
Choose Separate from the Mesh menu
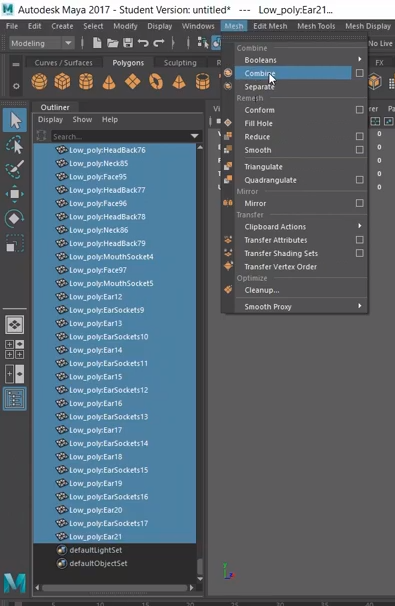[259, 87]
